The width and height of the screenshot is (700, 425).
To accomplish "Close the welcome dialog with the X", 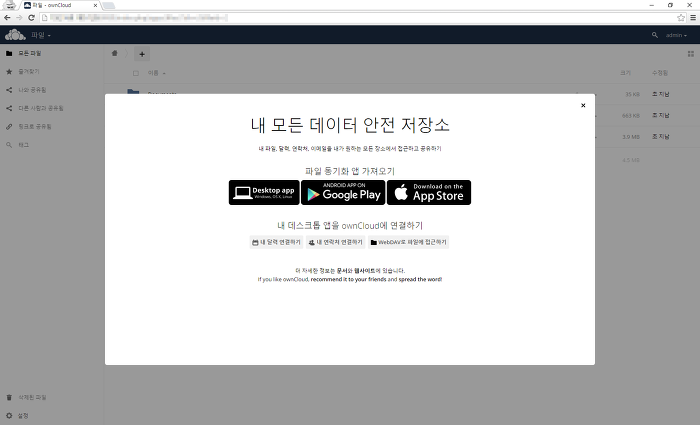I will tap(583, 105).
